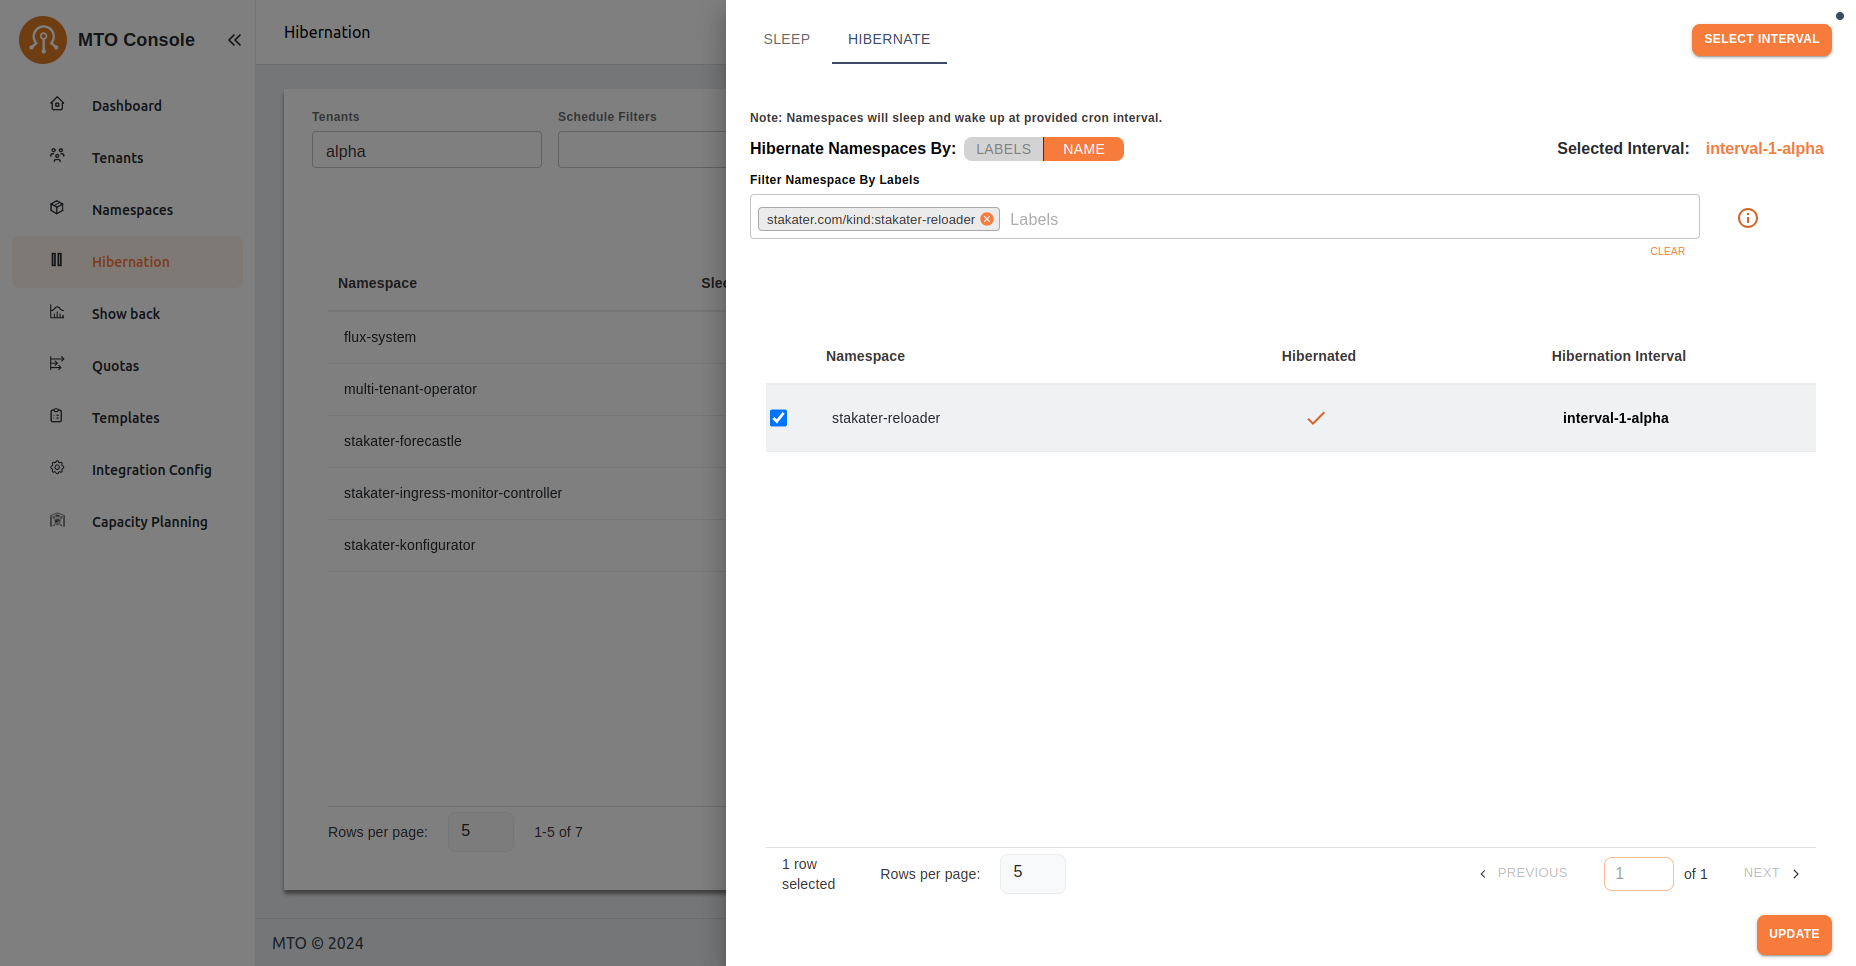Click the Dashboard home icon in sidebar

tap(57, 104)
